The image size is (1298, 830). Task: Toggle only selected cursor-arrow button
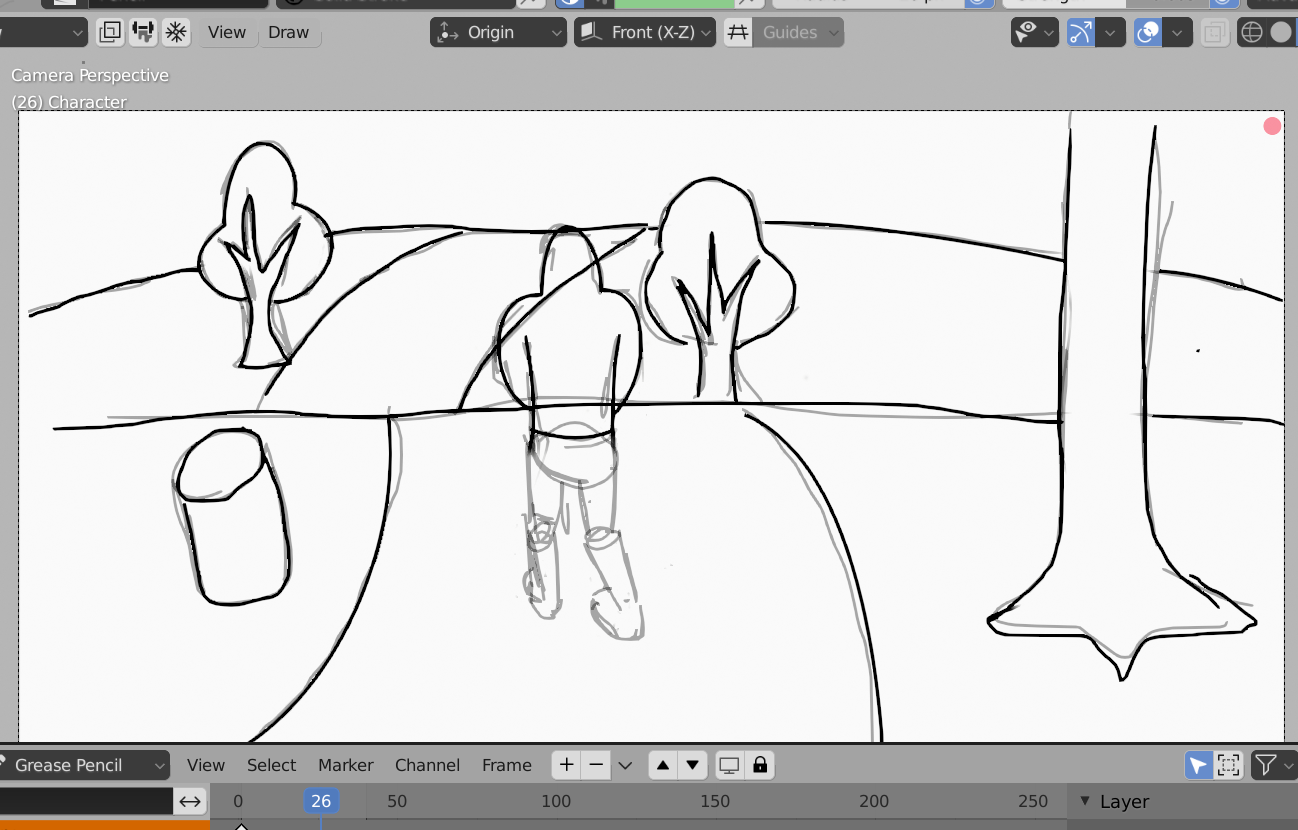coord(1198,765)
